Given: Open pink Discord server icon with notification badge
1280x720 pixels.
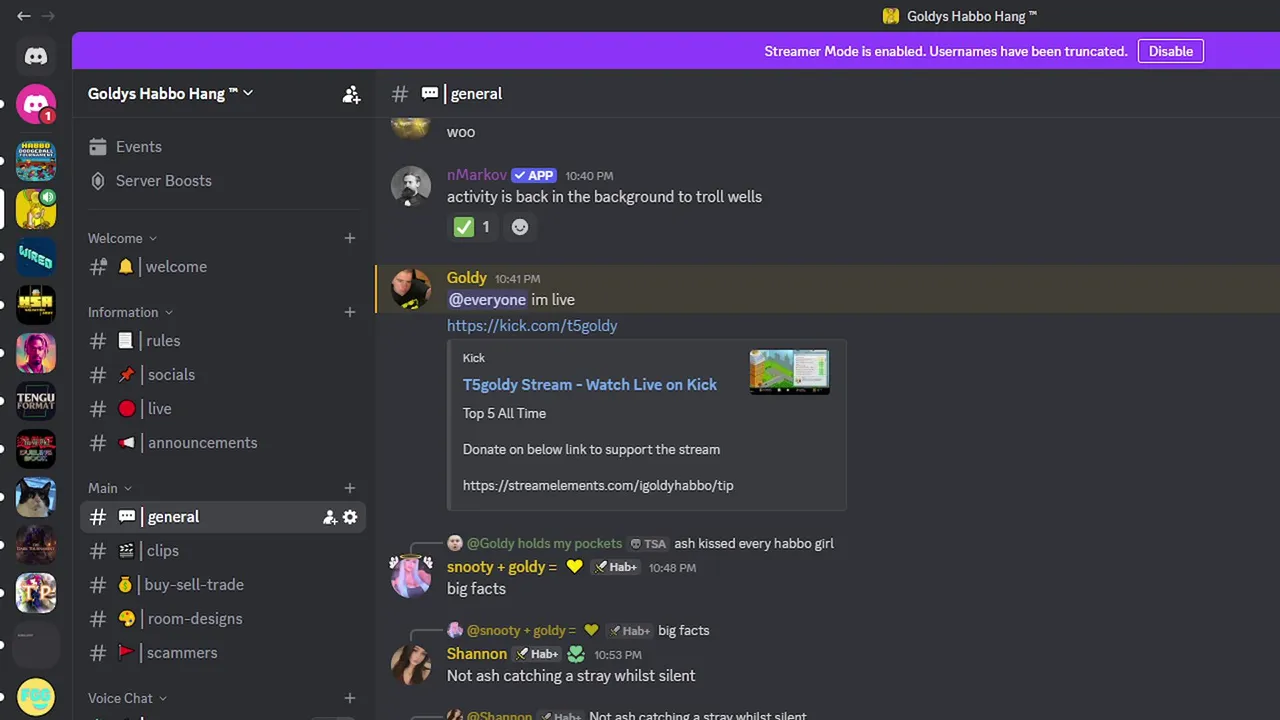Looking at the screenshot, I should [36, 105].
